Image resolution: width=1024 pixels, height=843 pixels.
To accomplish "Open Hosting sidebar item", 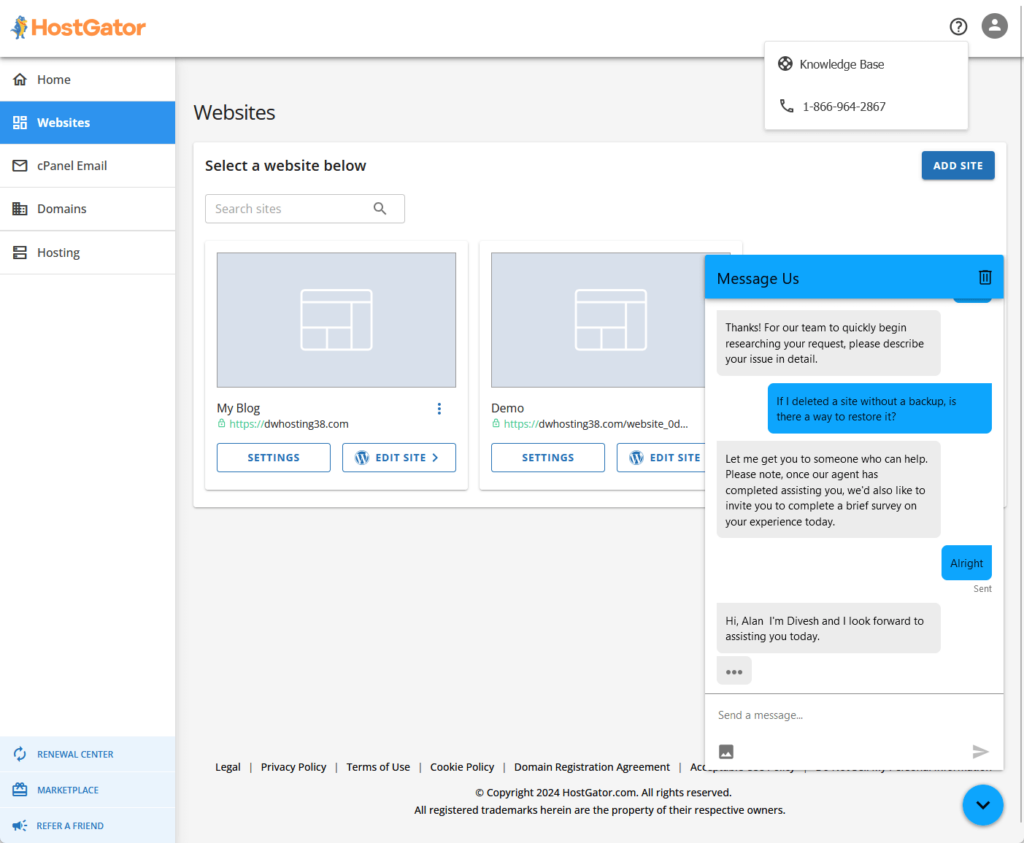I will click(x=88, y=253).
